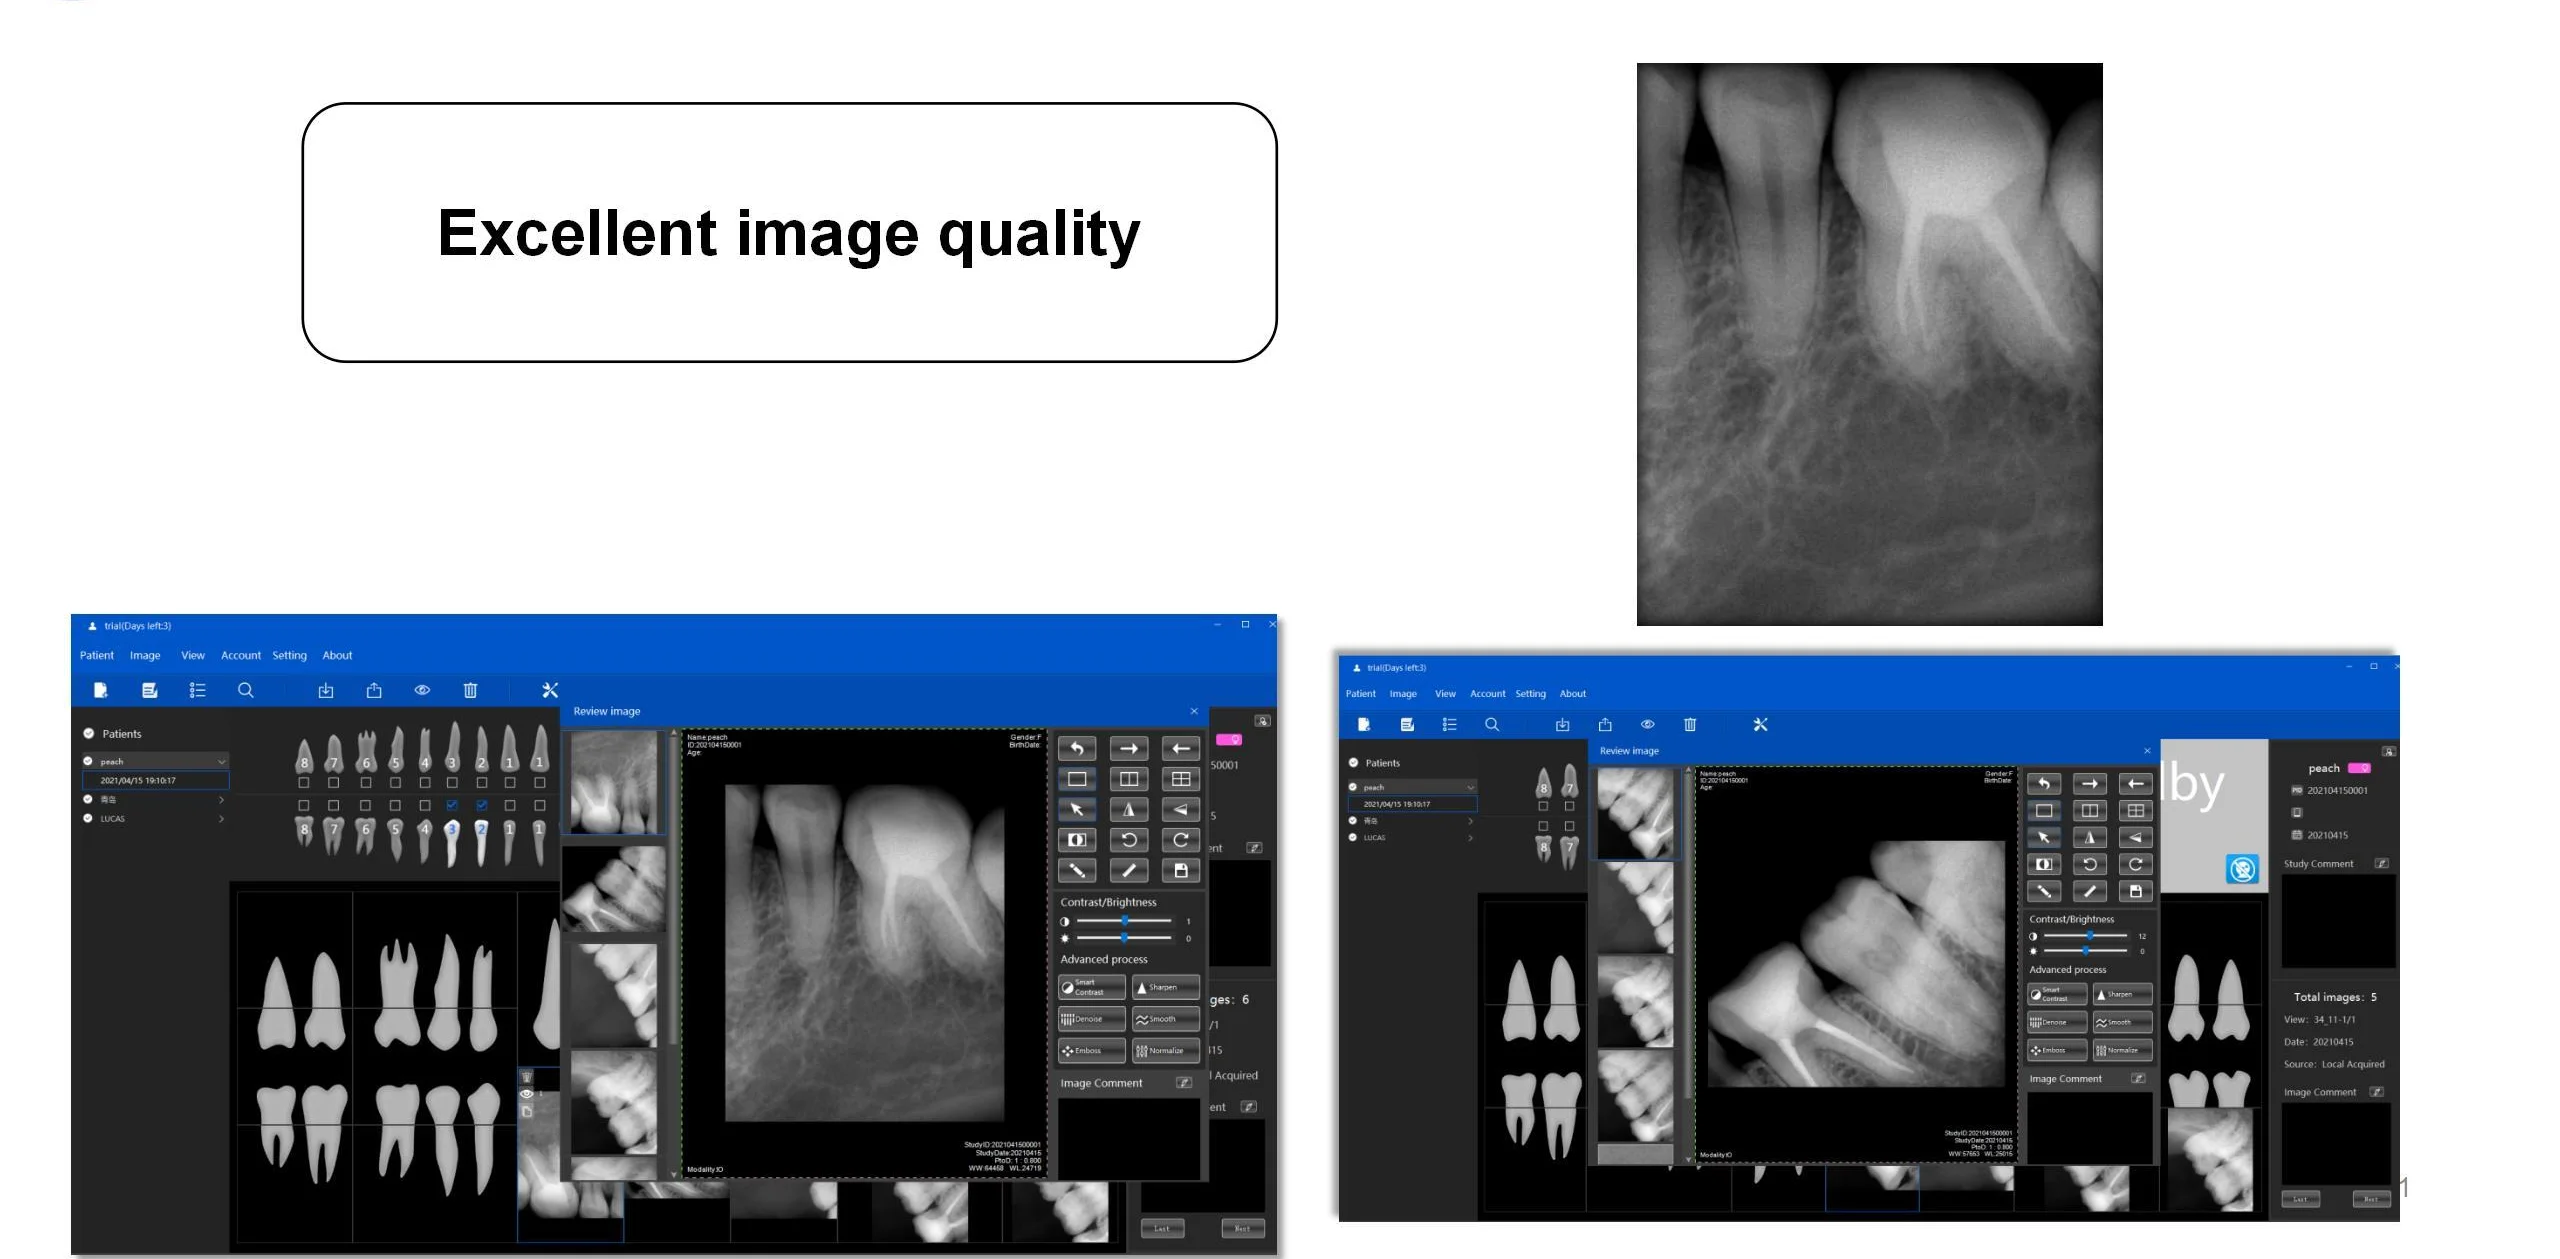Click the magnifier search icon in the left window toolbar
This screenshot has height=1259, width=2560.
click(x=245, y=690)
